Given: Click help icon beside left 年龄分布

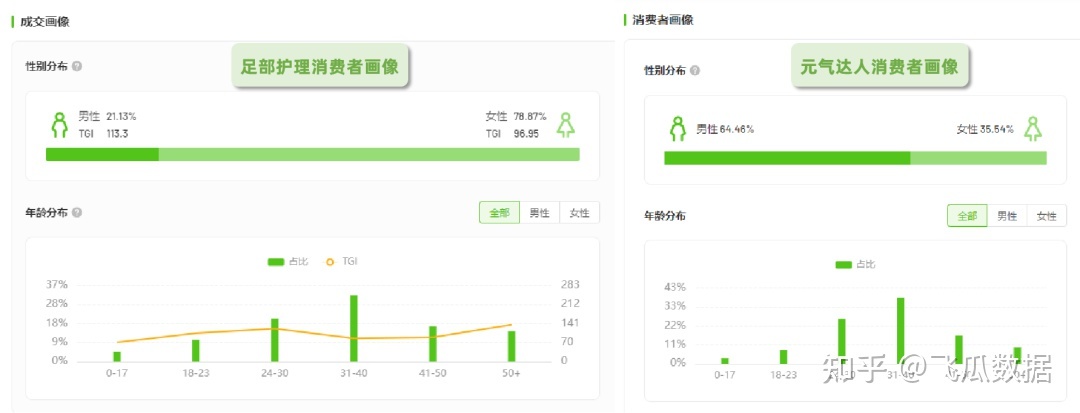Looking at the screenshot, I should [x=77, y=213].
